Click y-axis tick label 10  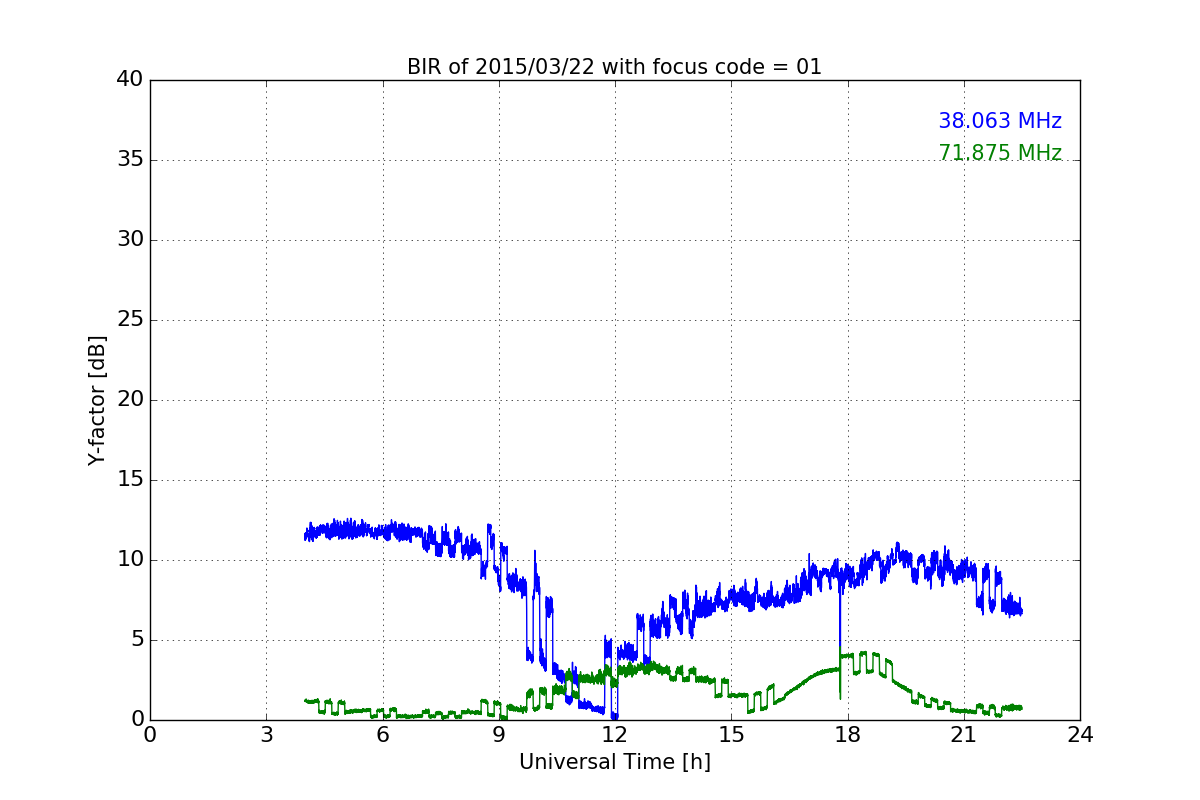point(129,560)
